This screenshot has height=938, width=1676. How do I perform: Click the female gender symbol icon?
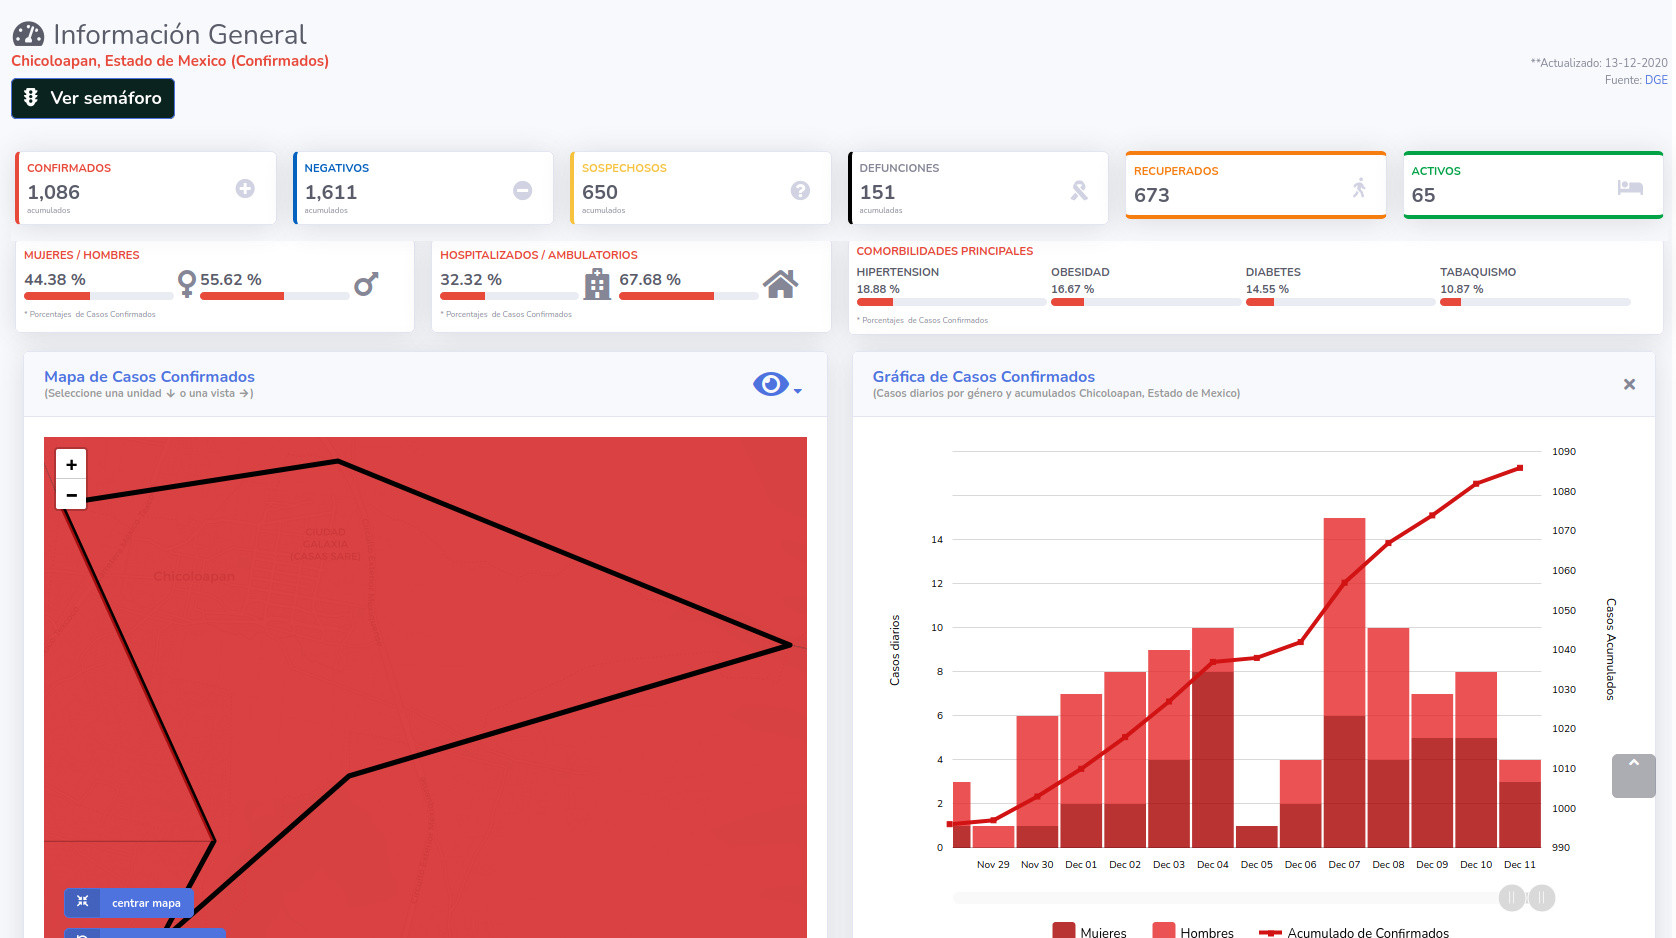click(186, 284)
